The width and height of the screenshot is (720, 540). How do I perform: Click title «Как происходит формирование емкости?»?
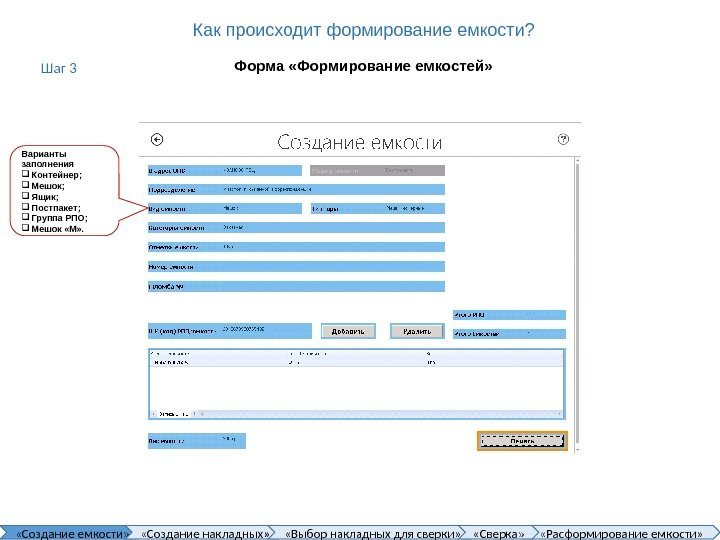[x=363, y=30]
